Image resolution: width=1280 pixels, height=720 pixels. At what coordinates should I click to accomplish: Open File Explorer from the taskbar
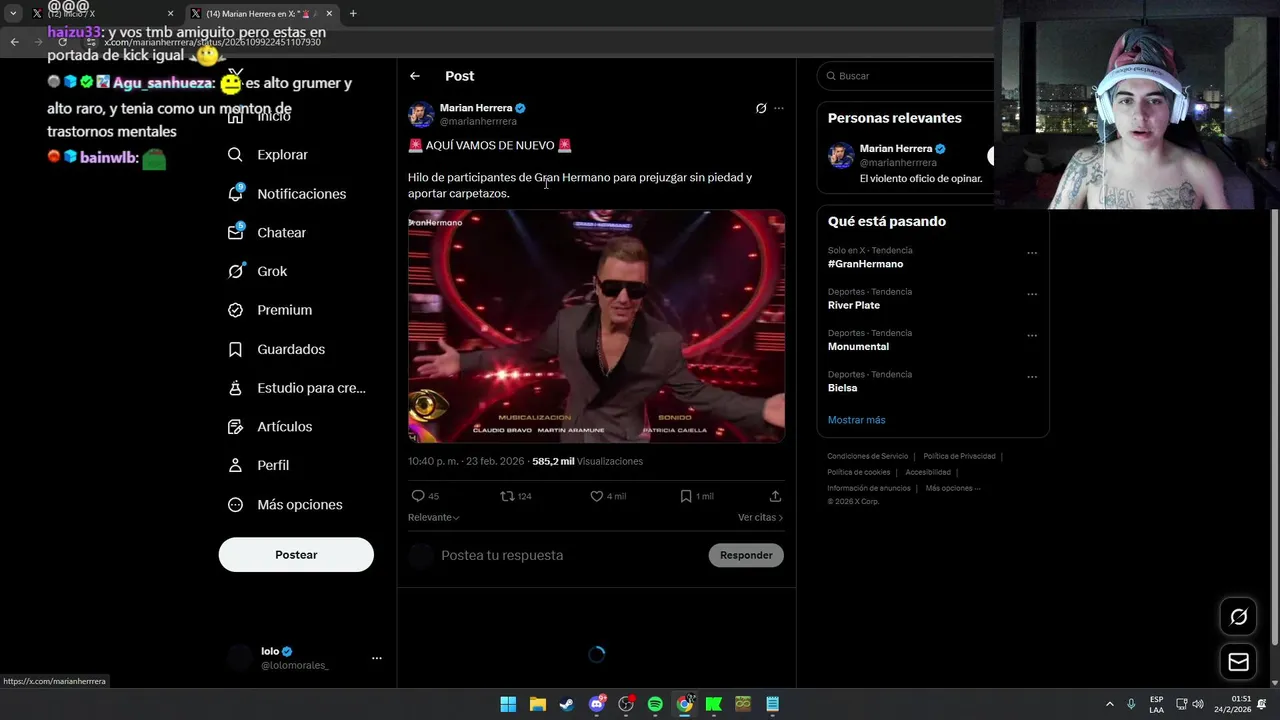tap(537, 704)
